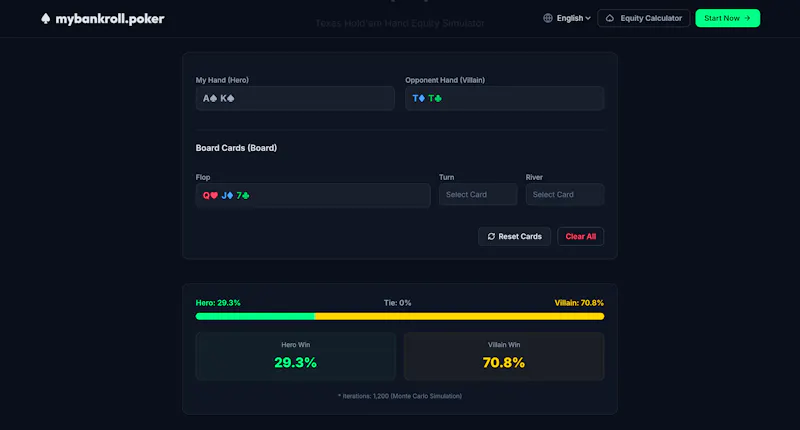The width and height of the screenshot is (800, 430).
Task: Select the My Hand (Hero) input field
Action: pyautogui.click(x=295, y=98)
